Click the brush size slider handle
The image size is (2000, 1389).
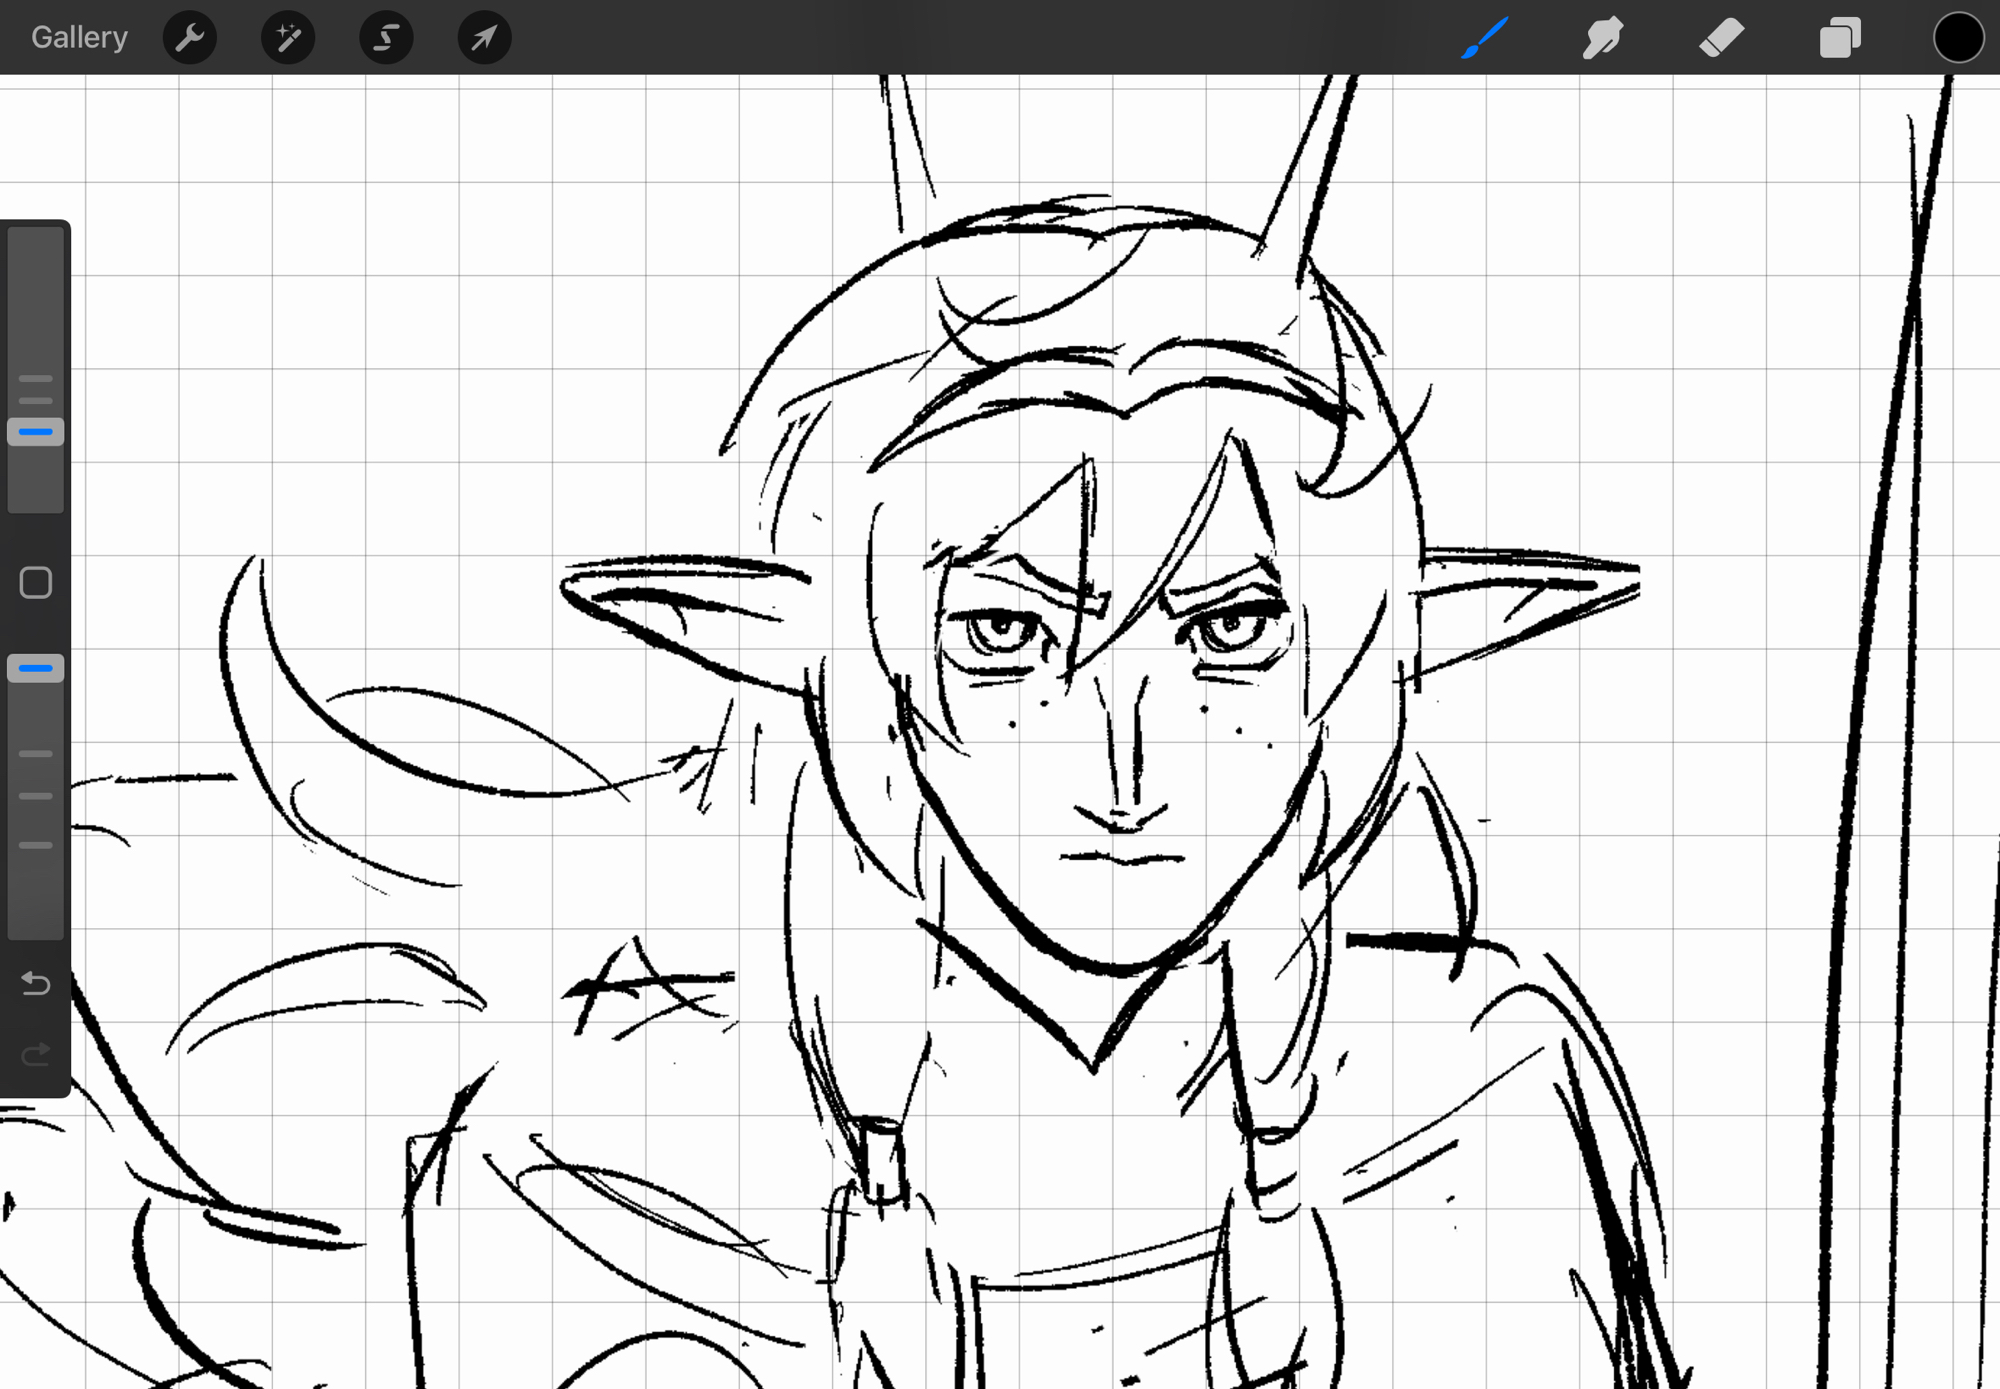click(x=36, y=432)
